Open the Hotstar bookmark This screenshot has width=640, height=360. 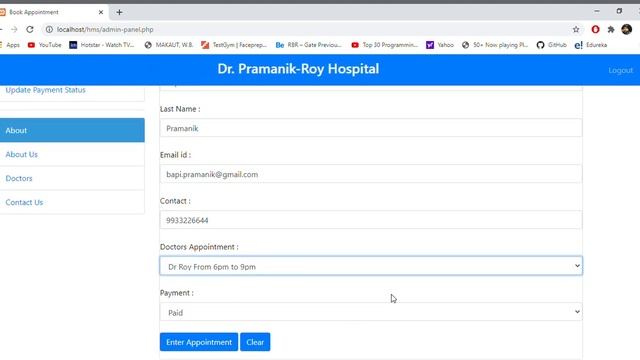[x=102, y=45]
